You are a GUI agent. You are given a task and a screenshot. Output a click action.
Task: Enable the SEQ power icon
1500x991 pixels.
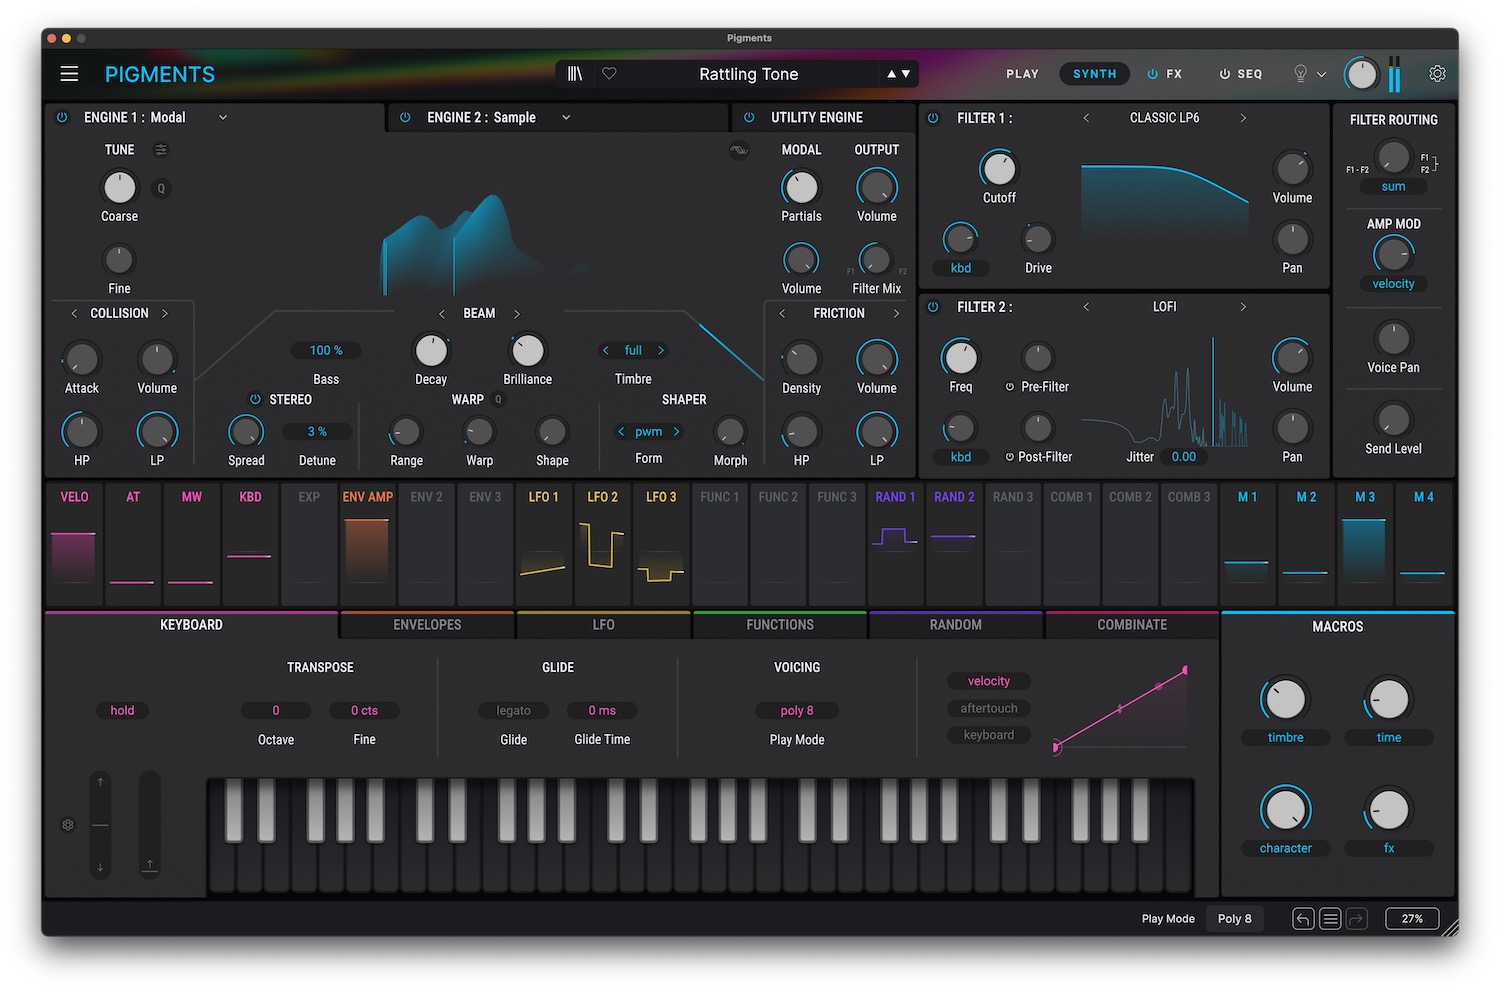[x=1224, y=74]
